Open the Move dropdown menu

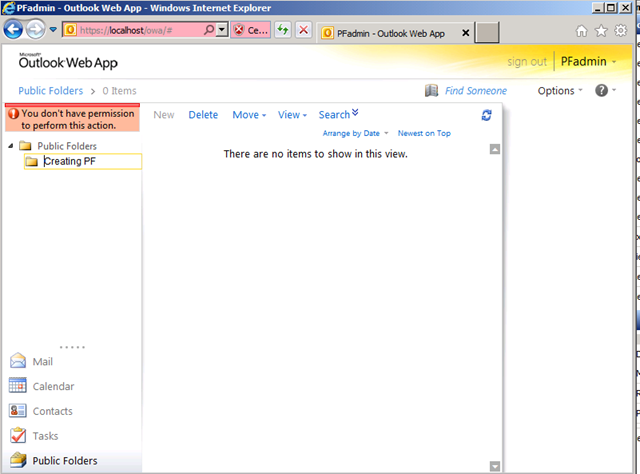pyautogui.click(x=249, y=115)
